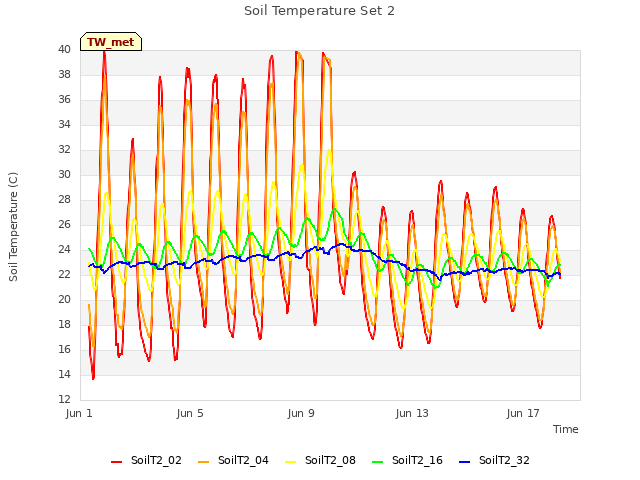The image size is (640, 480).
Task: Click the Jun 13 x-axis tick label
Action: coord(412,413)
